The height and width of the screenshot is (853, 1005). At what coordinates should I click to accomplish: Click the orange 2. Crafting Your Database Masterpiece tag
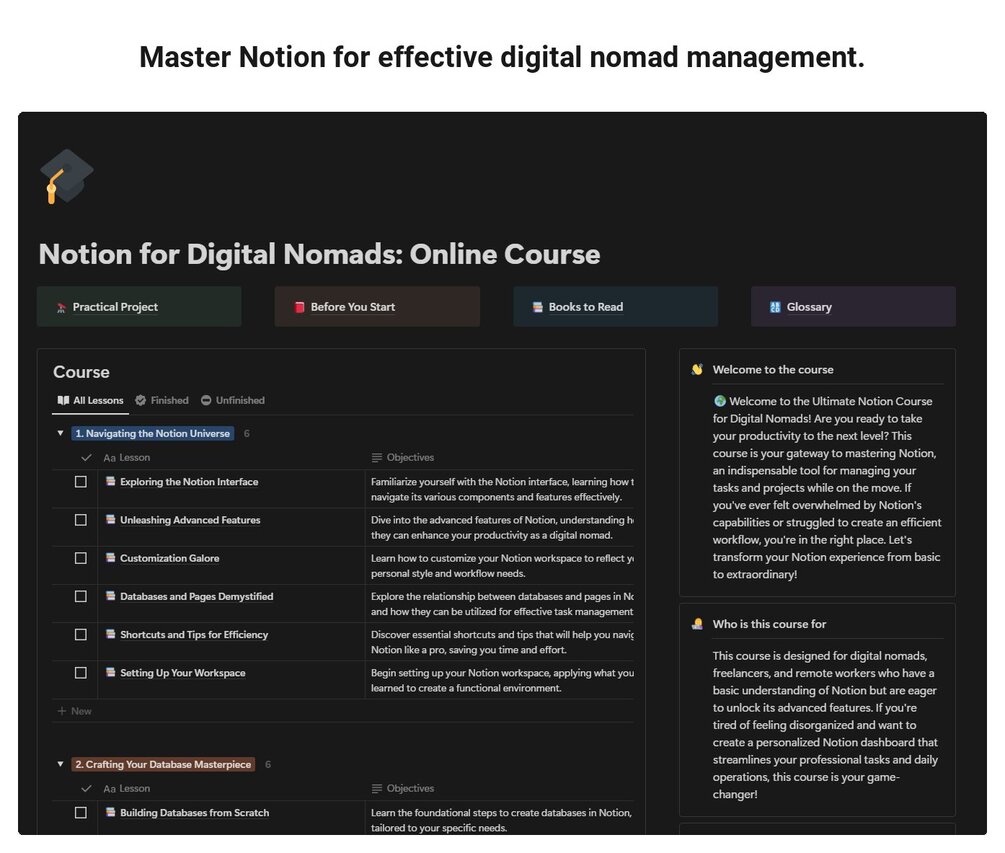[x=163, y=765]
